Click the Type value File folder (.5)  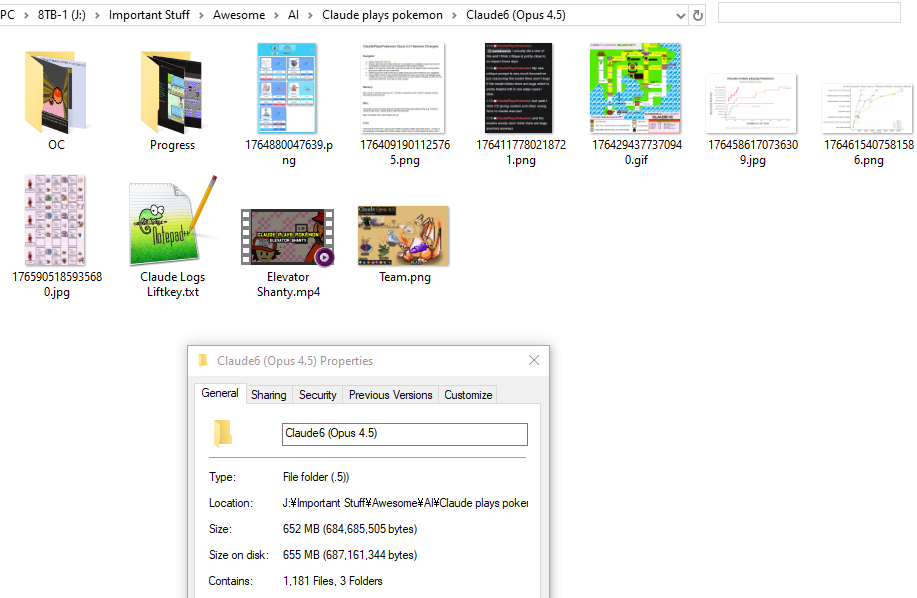pos(316,477)
